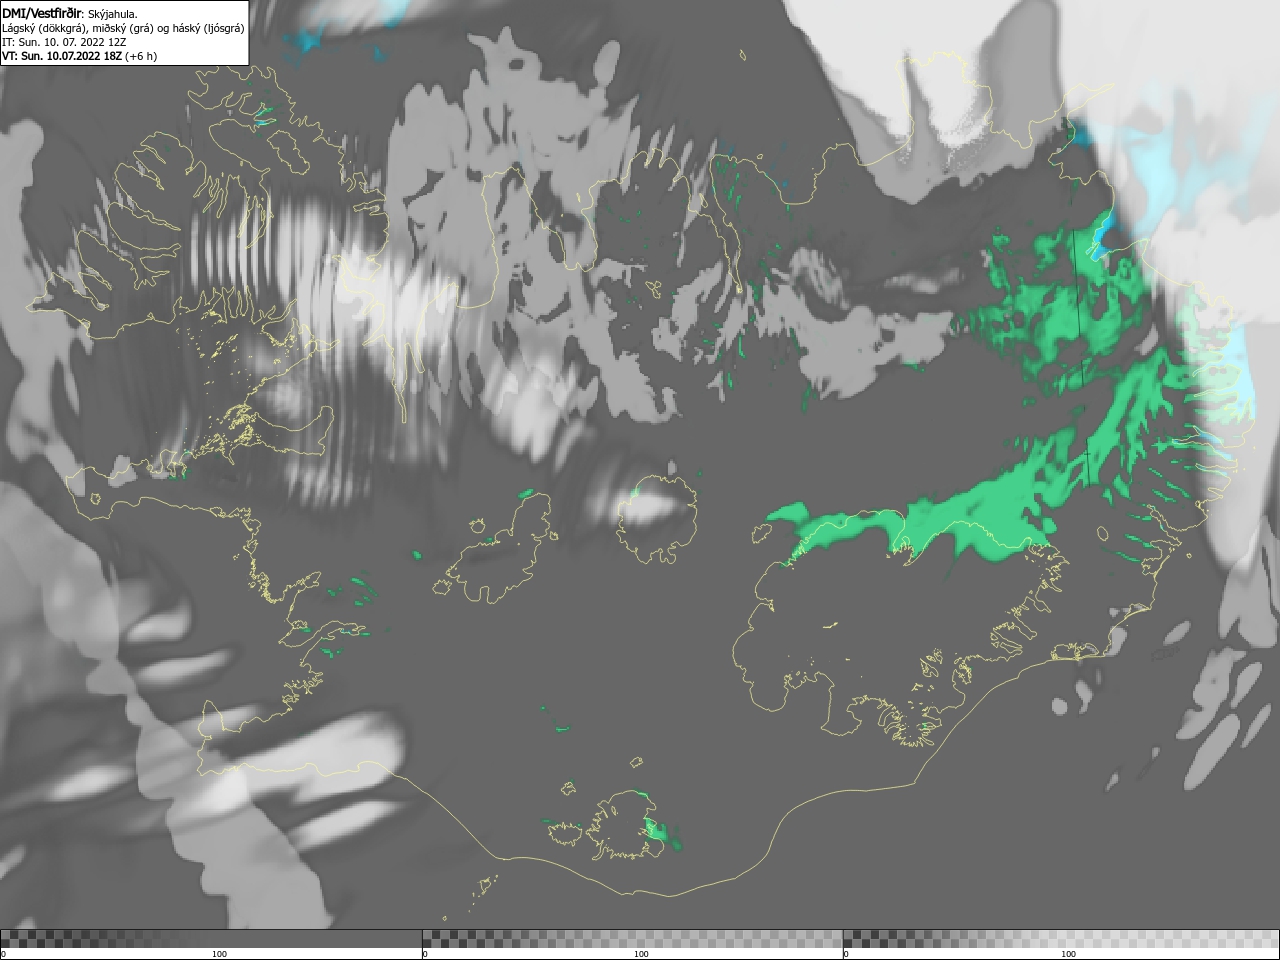1280x960 pixels.
Task: Click the middle grey mid-cloud colour scale bar
Action: (632, 939)
